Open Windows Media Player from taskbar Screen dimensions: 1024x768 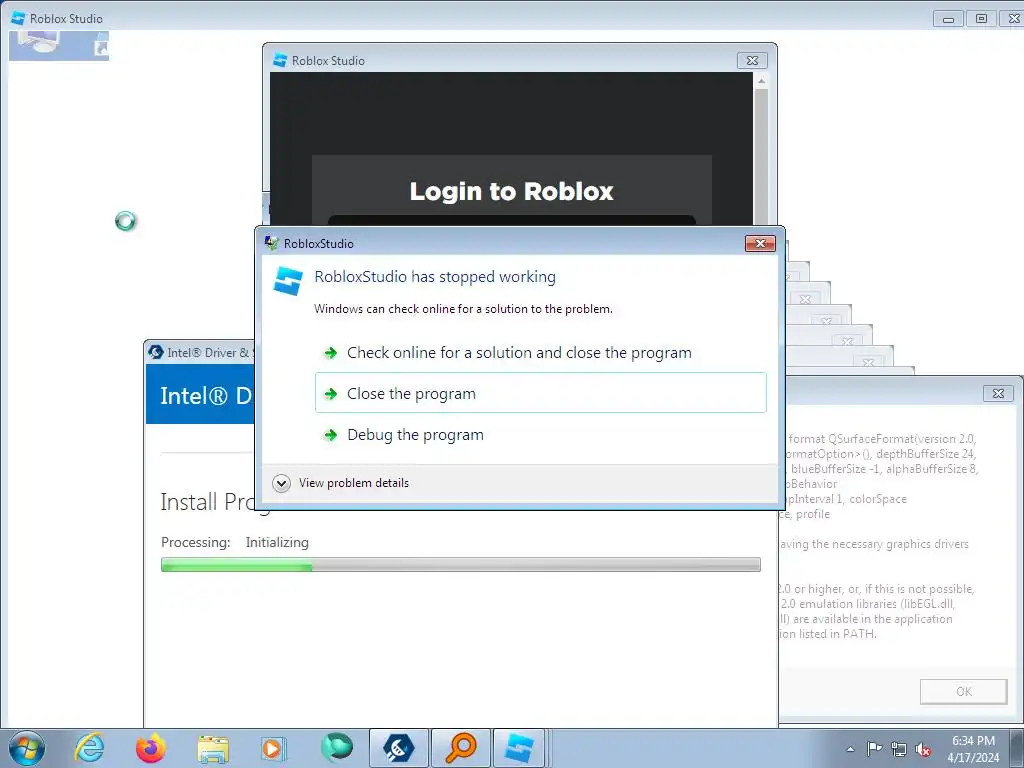click(274, 748)
